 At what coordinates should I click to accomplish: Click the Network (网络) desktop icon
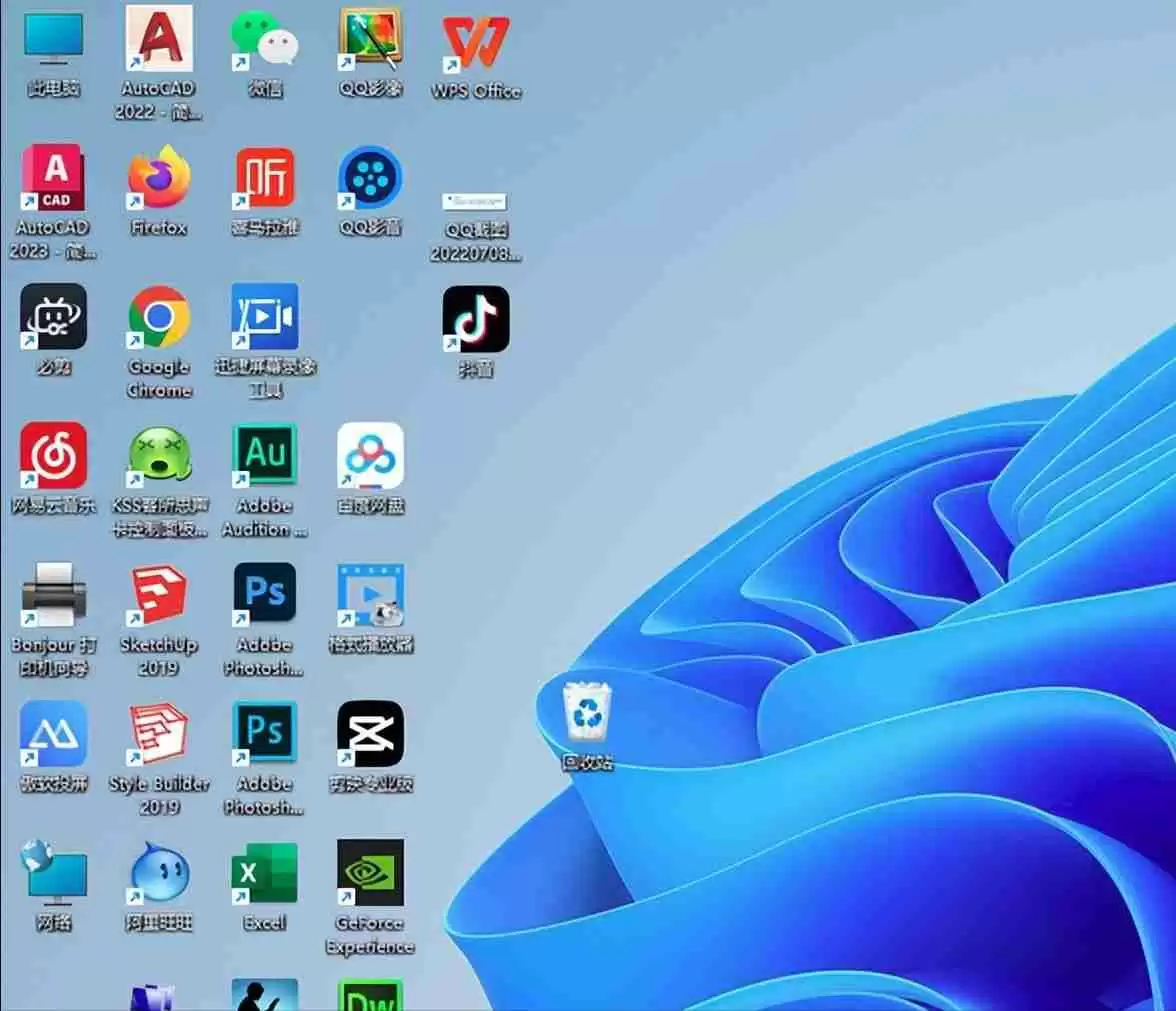54,873
